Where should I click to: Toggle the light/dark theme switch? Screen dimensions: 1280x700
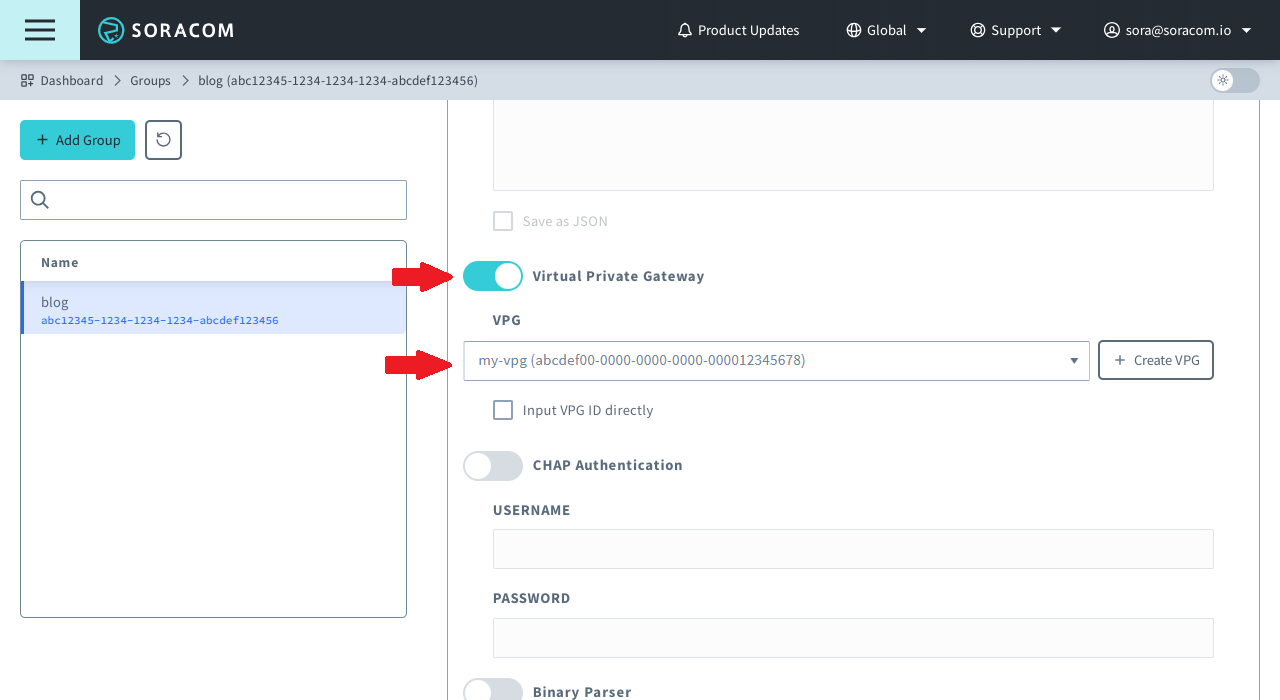[x=1233, y=80]
